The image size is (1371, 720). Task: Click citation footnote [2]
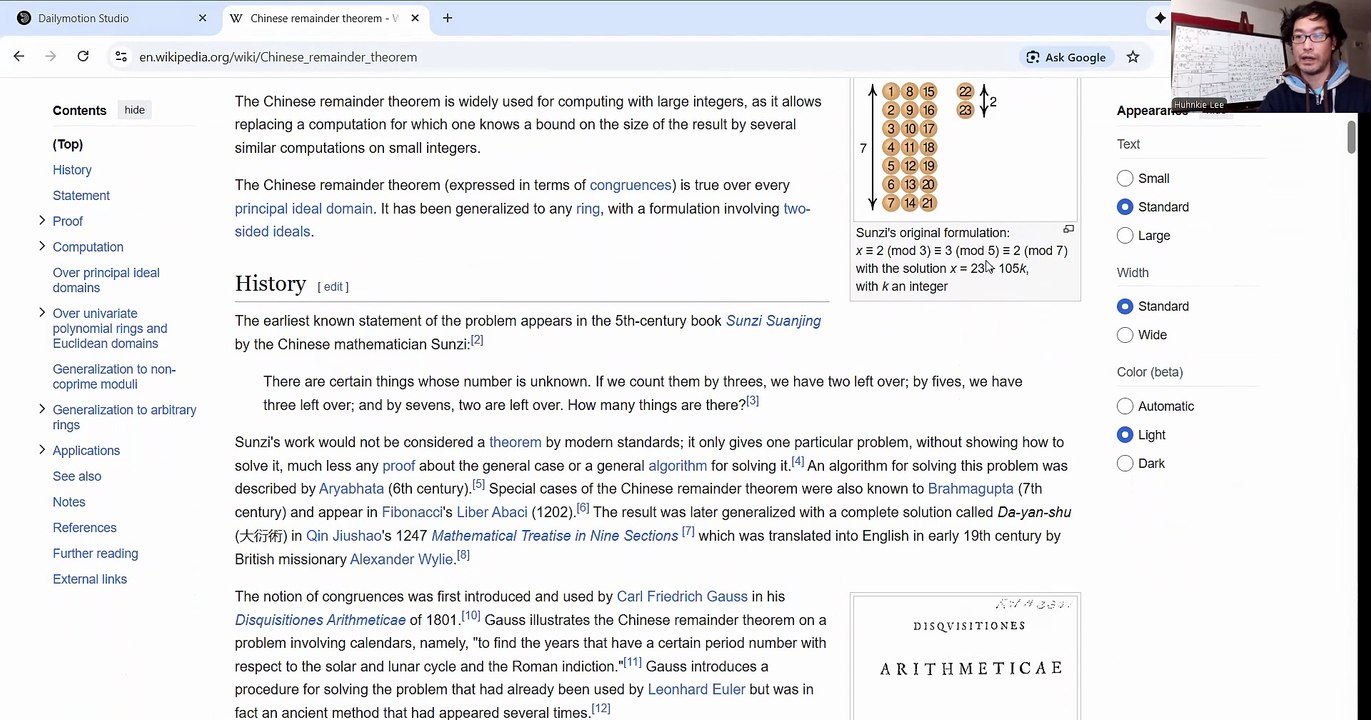coord(477,340)
